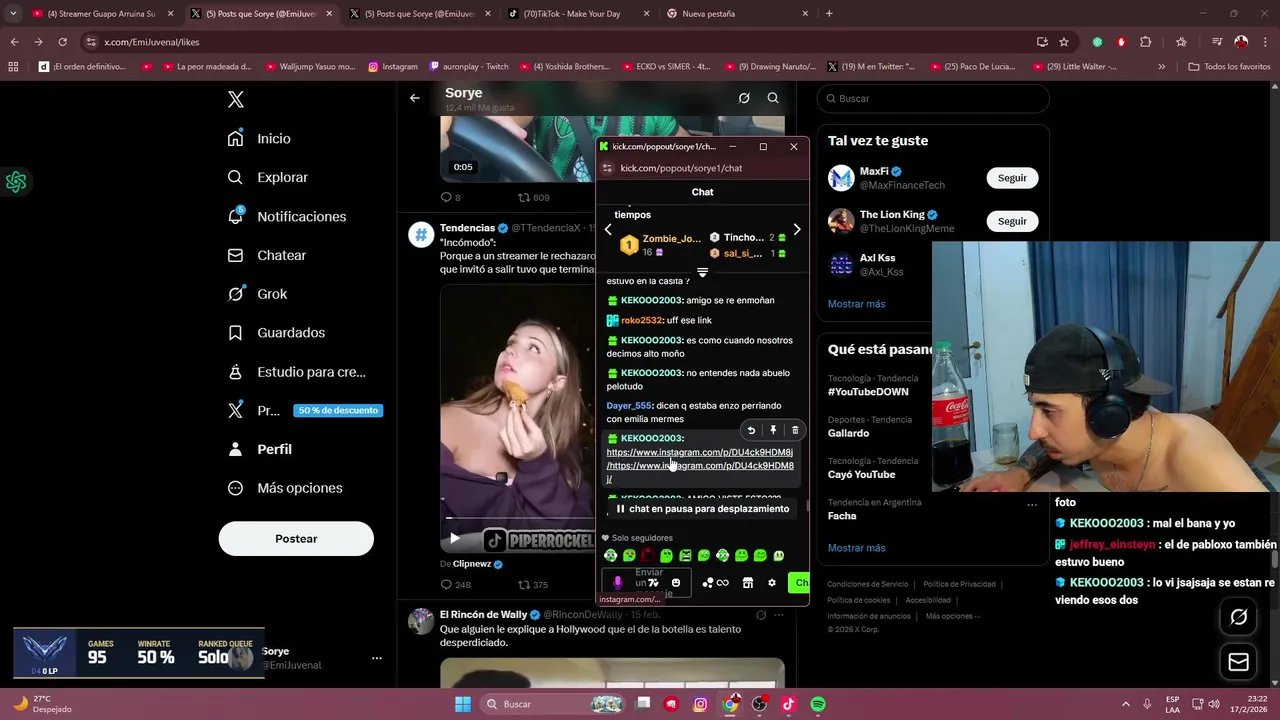Open El Rincón de Wally avatar
Screen dimensions: 1280x720
(421, 621)
